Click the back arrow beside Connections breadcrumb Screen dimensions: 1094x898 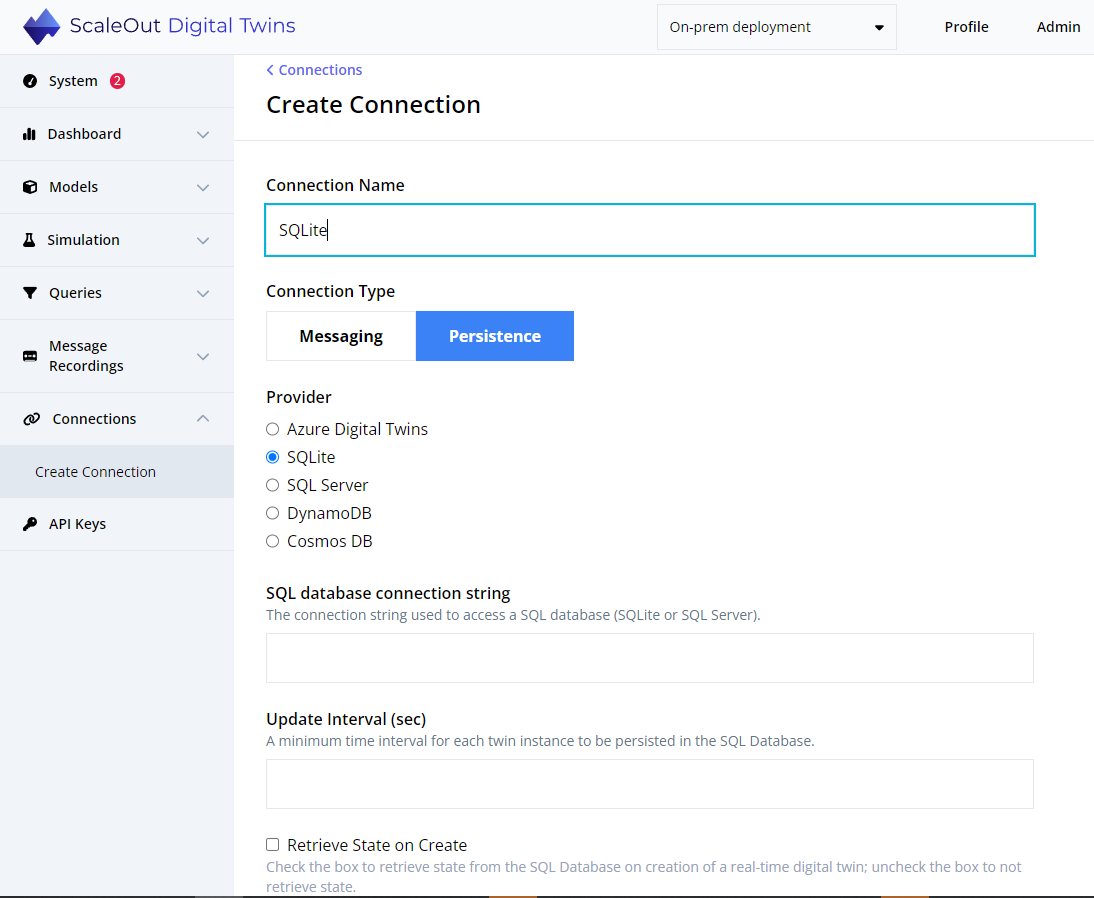click(270, 70)
